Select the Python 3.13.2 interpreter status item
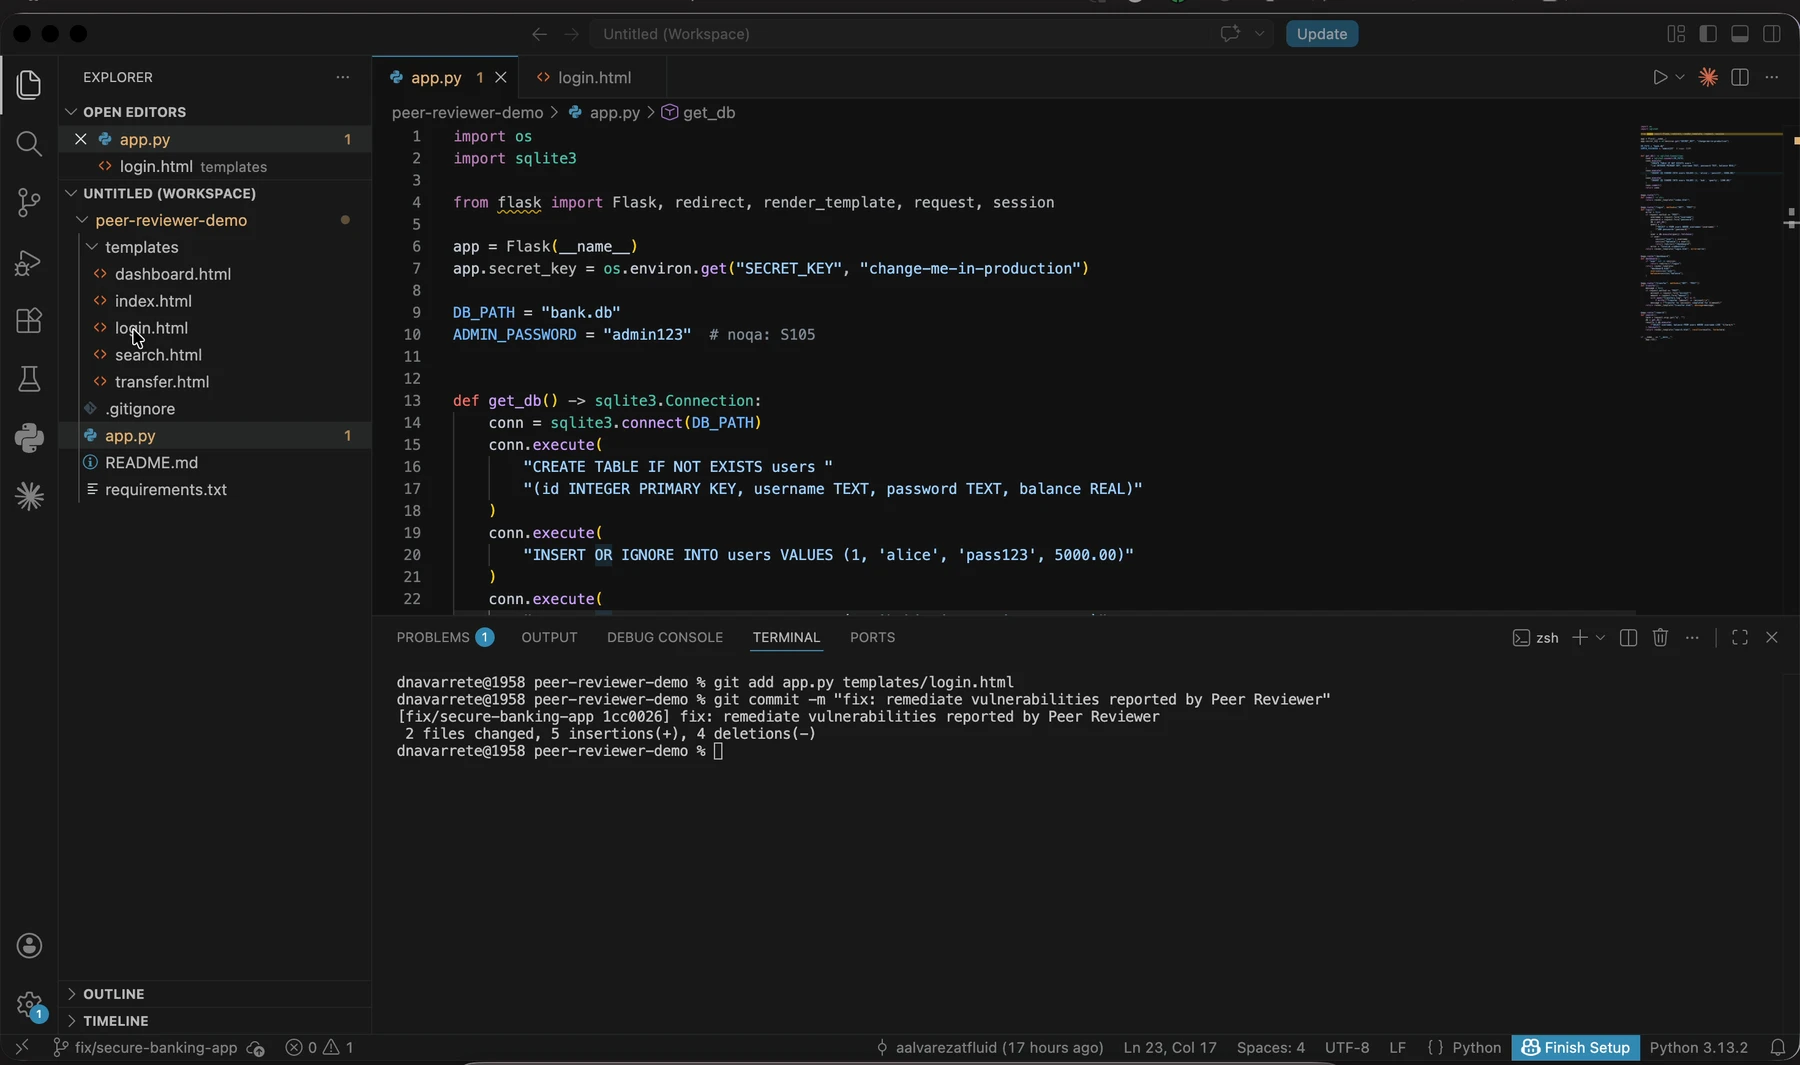Viewport: 1800px width, 1065px height. (1698, 1048)
